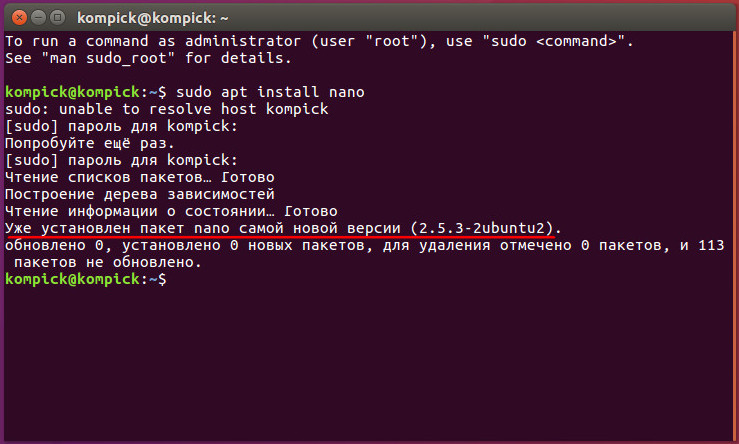Click the 'sudo: unable to resolve host kompick' line
The width and height of the screenshot is (739, 444).
point(166,109)
